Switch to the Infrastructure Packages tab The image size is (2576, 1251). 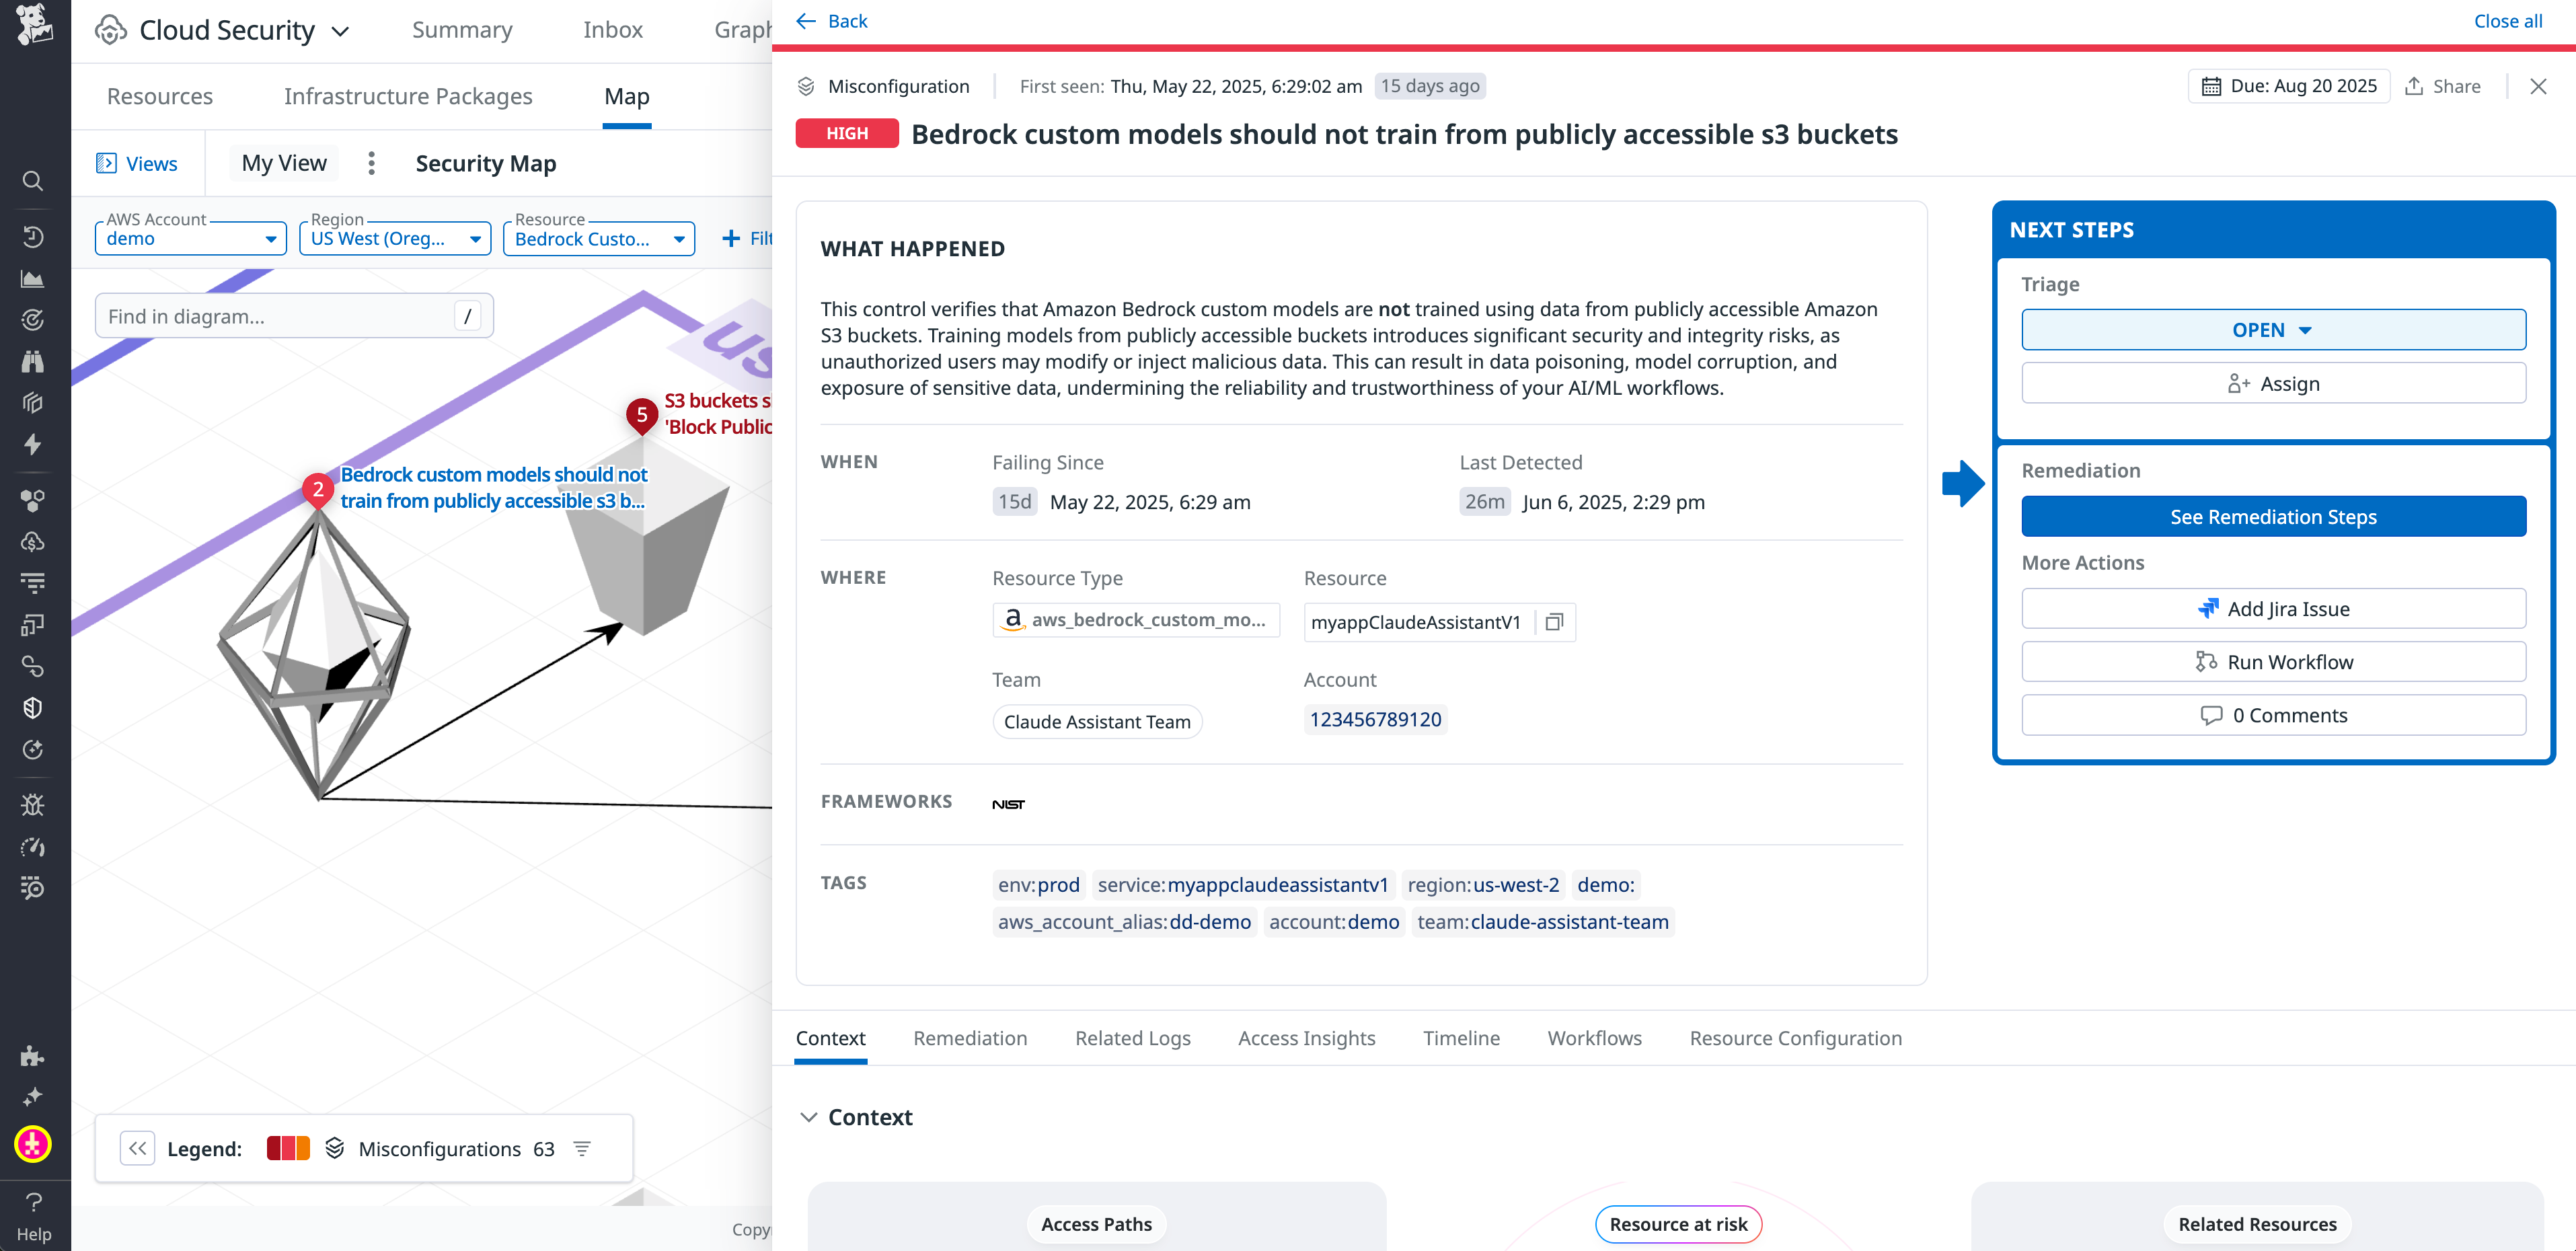point(408,96)
